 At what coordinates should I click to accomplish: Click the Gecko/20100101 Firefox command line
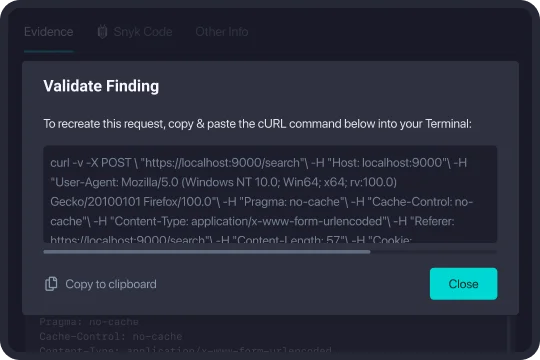pos(262,202)
